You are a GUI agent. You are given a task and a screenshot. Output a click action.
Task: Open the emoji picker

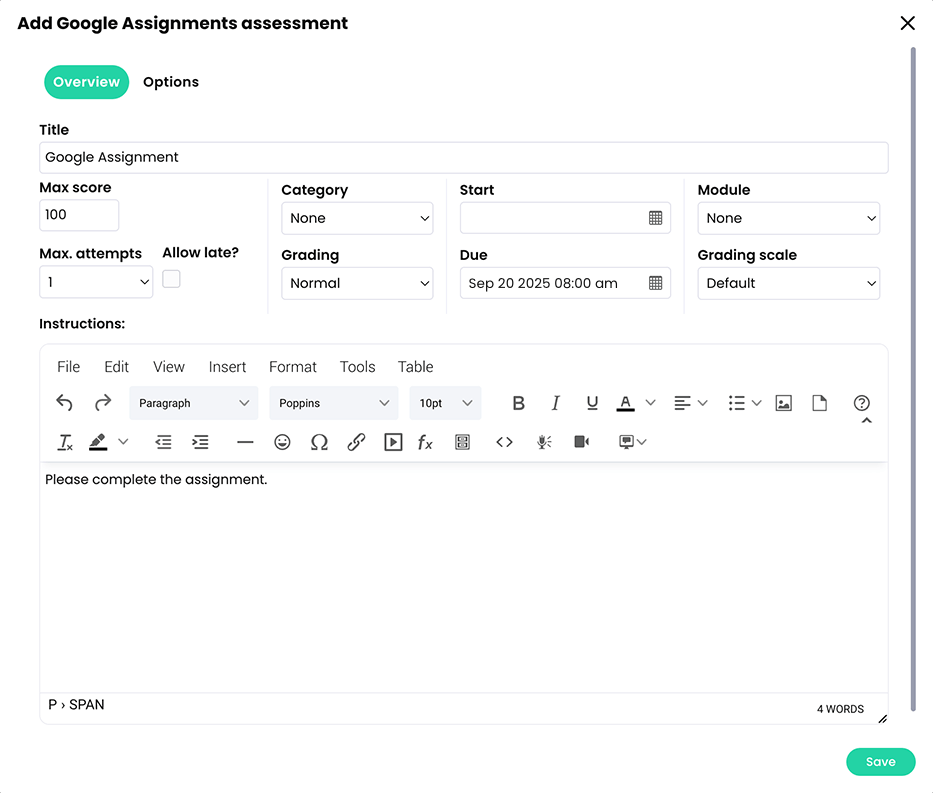(x=282, y=442)
